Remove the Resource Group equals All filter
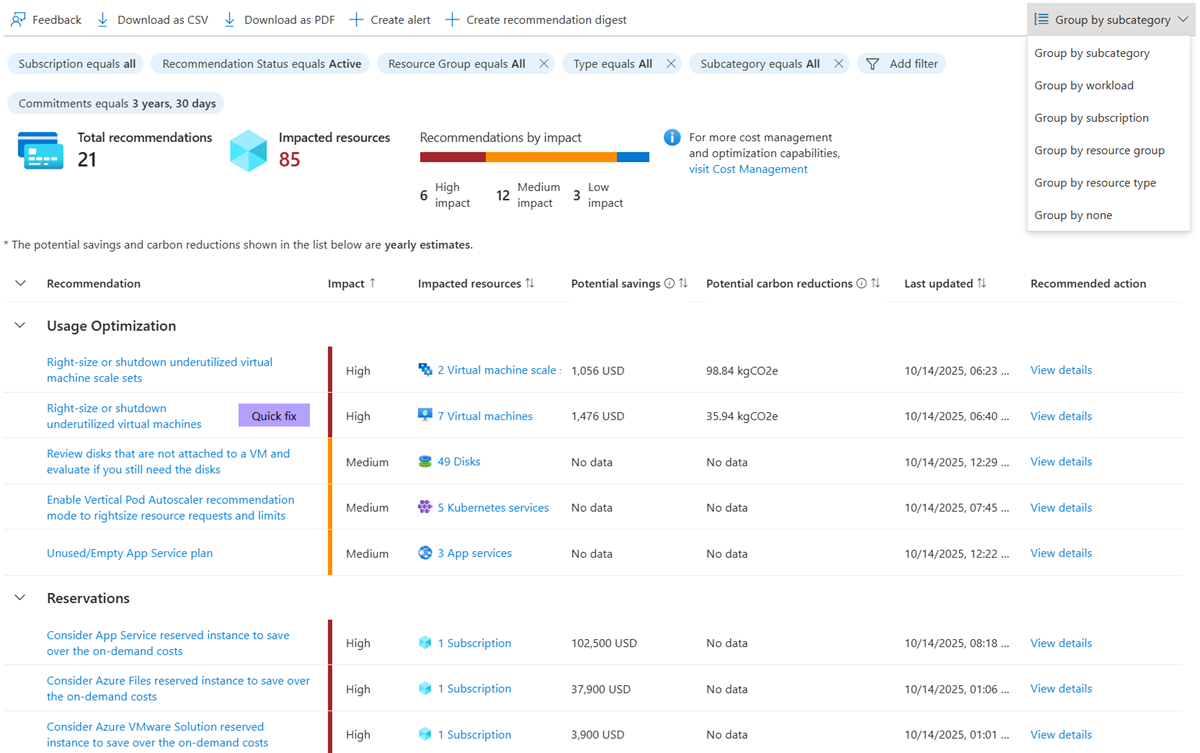The image size is (1200, 753). pos(545,63)
